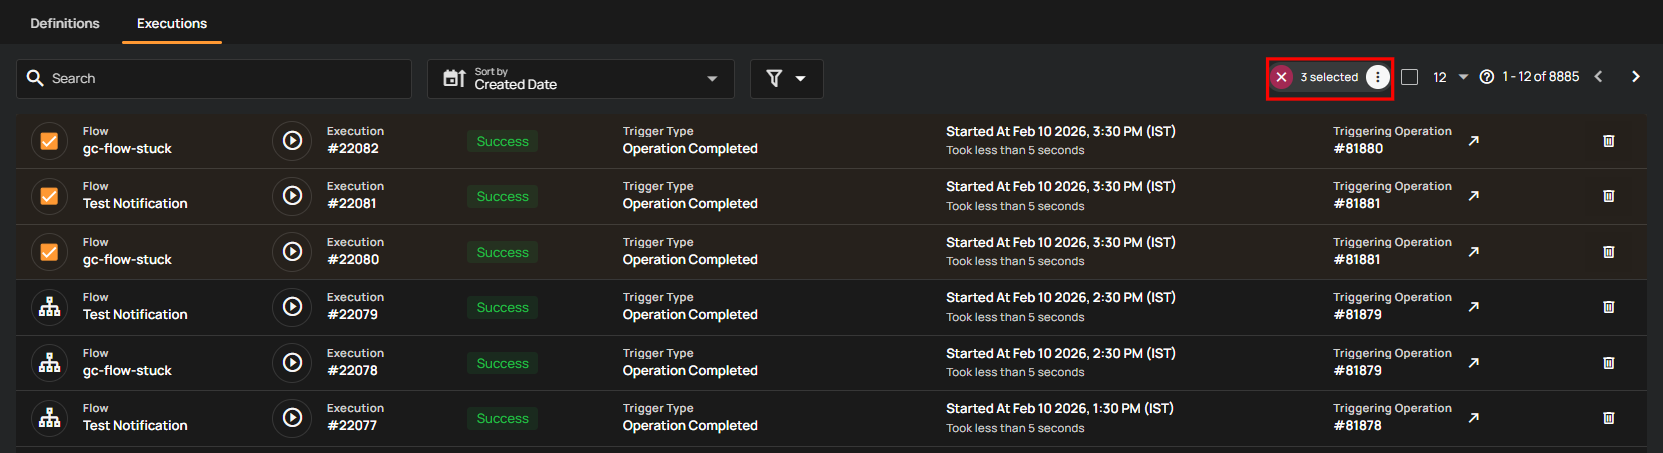Go to the next page of executions

tap(1635, 77)
